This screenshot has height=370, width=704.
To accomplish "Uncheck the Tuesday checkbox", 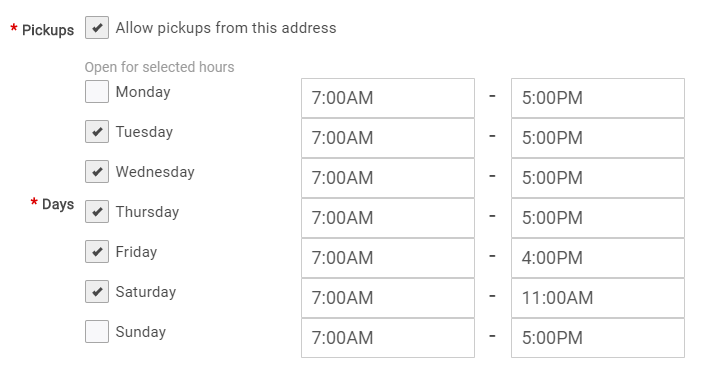I will [97, 132].
